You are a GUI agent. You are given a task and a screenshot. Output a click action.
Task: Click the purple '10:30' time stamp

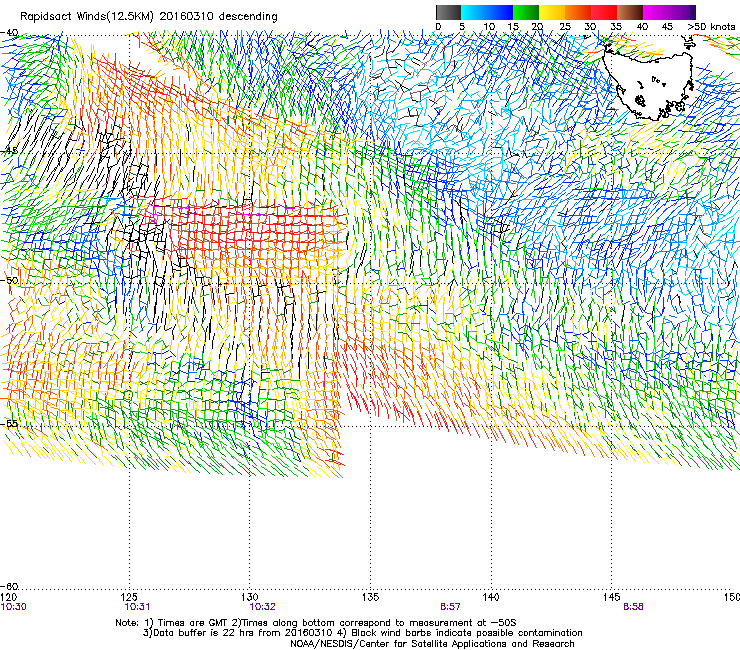pos(14,607)
